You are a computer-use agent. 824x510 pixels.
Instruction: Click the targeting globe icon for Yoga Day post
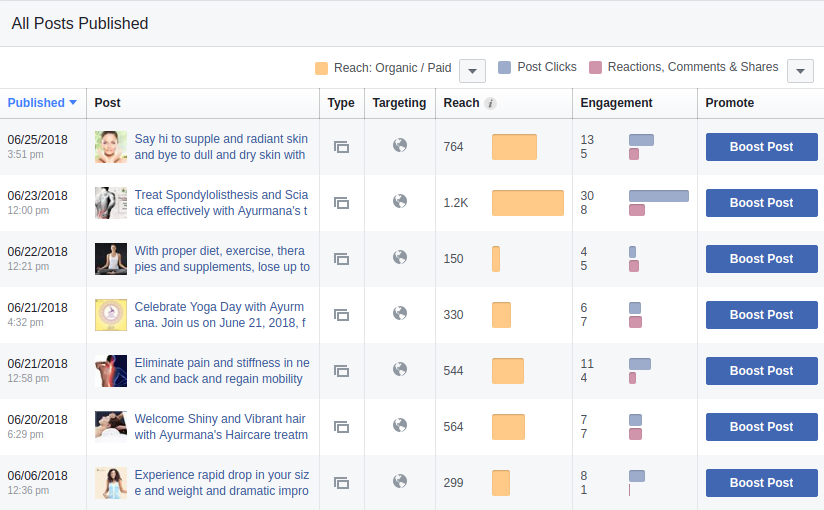point(400,314)
